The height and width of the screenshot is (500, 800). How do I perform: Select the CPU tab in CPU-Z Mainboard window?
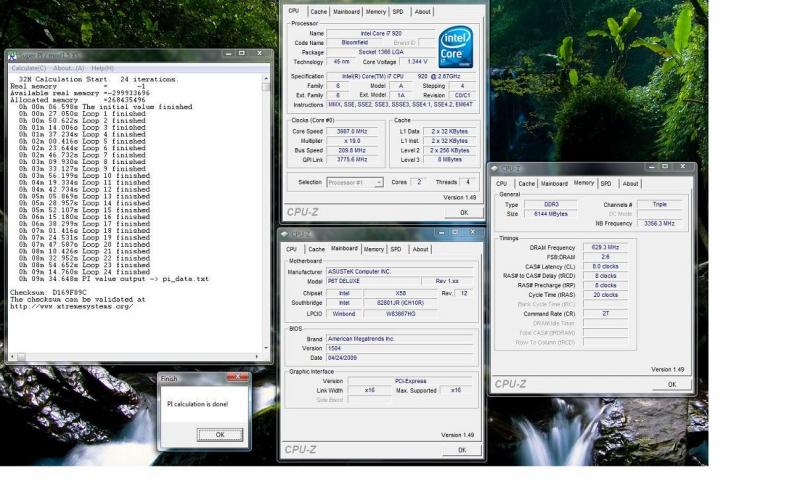click(291, 249)
